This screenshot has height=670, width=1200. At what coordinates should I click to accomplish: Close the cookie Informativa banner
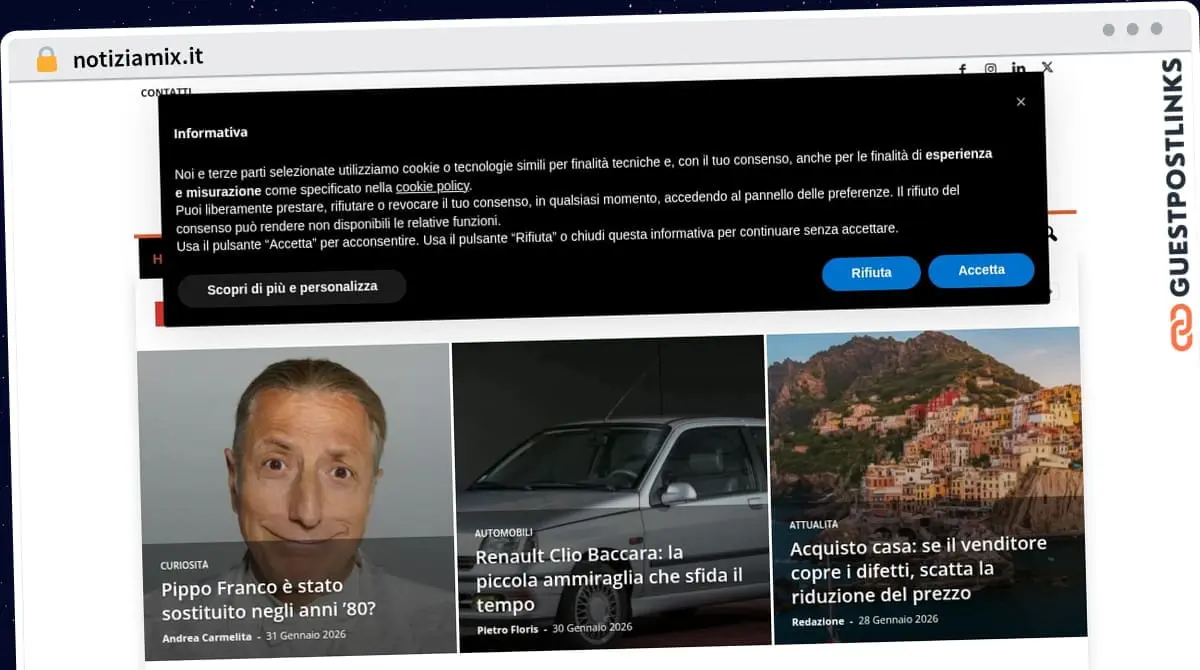click(x=1020, y=102)
